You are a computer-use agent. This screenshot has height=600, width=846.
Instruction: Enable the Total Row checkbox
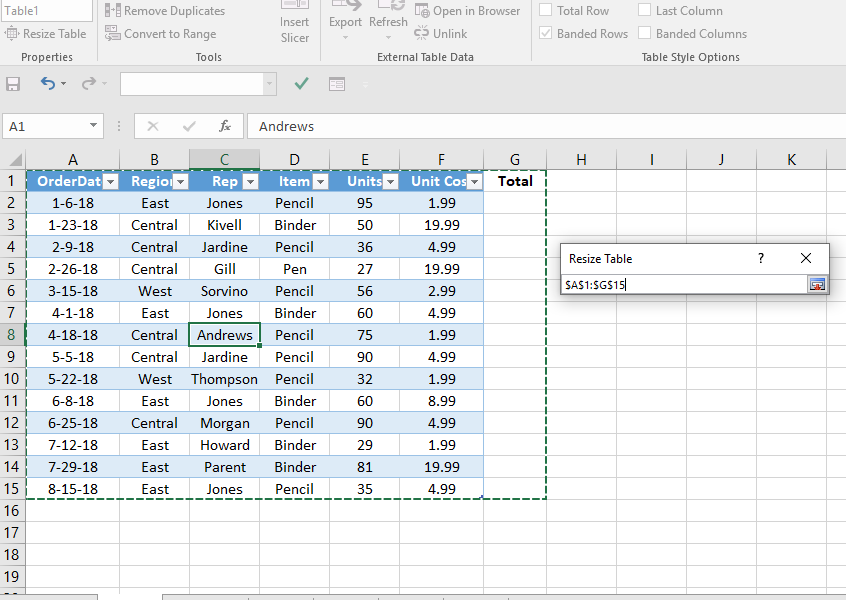tap(546, 10)
